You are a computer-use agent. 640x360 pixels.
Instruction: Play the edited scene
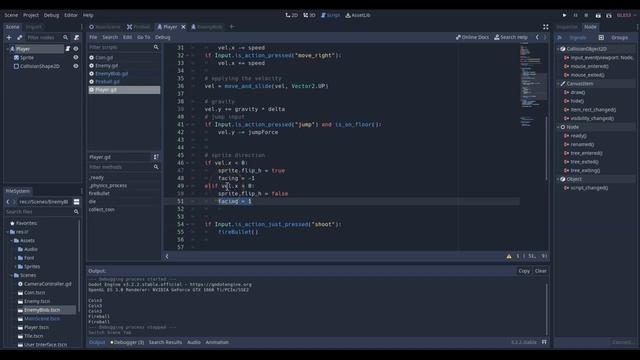598,15
